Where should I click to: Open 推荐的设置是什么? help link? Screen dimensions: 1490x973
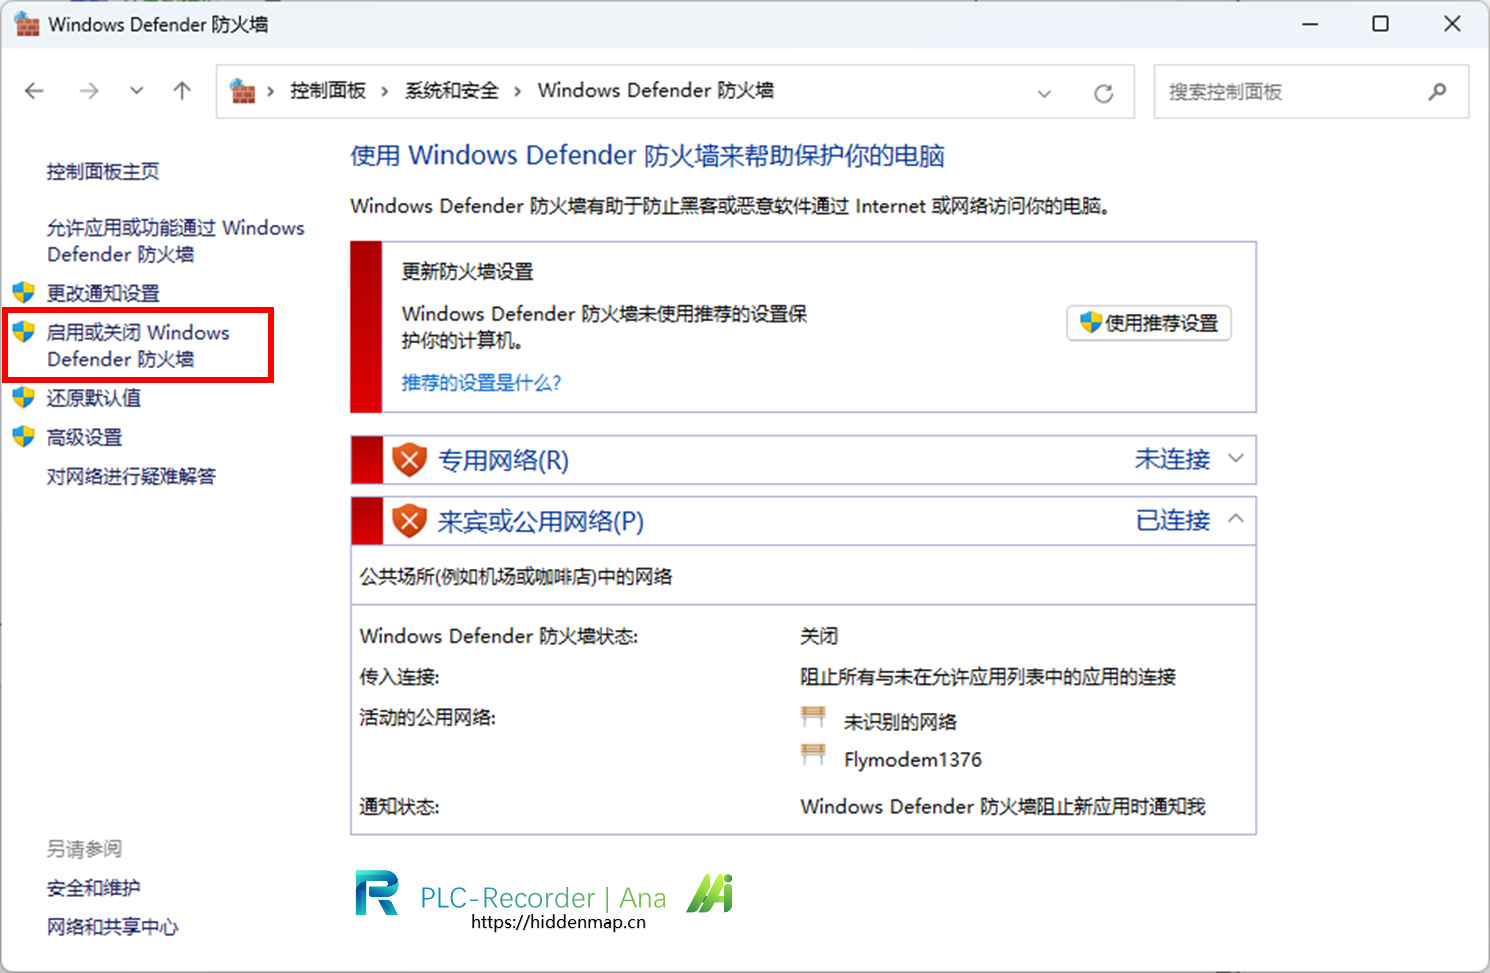tap(481, 383)
